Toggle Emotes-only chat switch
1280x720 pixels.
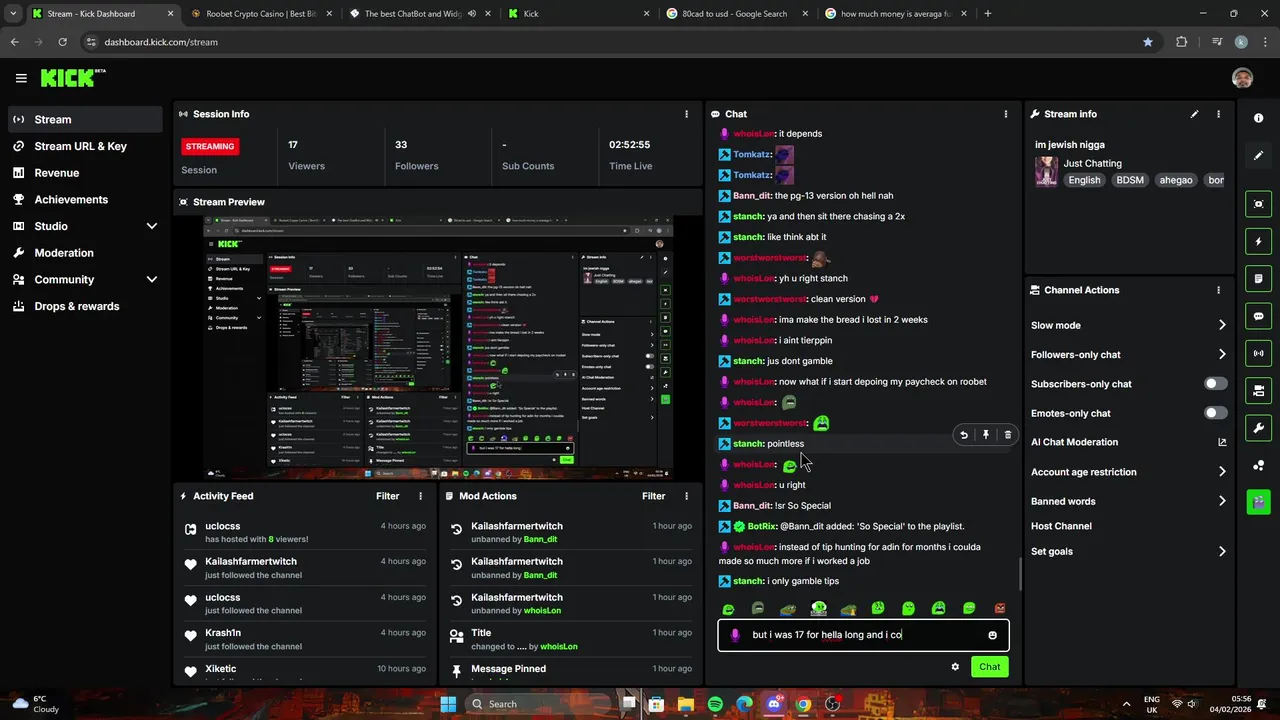tap(1215, 413)
